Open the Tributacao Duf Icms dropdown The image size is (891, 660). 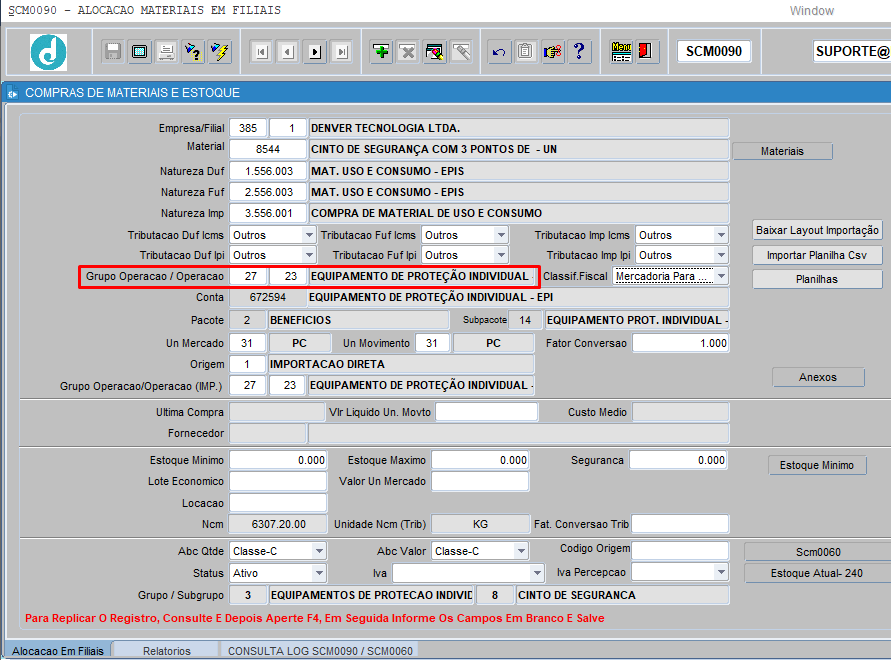point(309,235)
